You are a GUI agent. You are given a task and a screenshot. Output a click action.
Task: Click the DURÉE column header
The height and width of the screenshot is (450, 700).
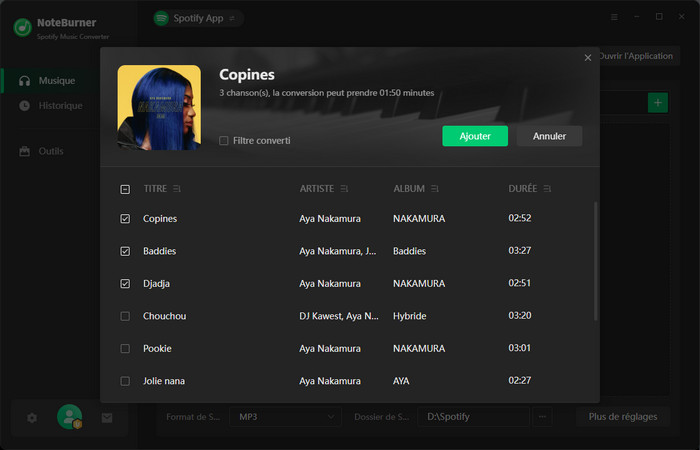pos(523,189)
